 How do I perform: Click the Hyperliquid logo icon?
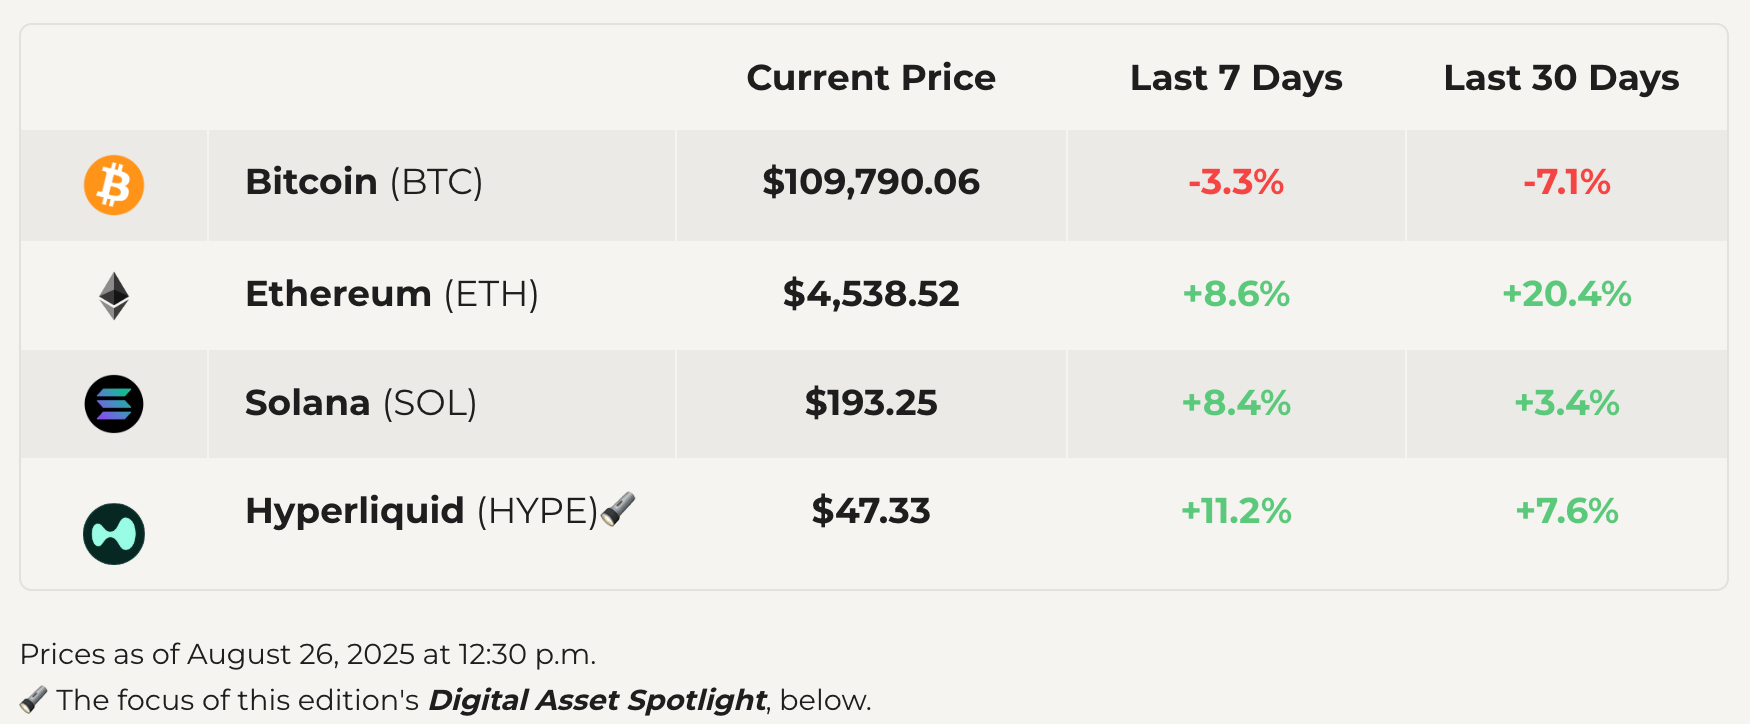click(x=114, y=534)
